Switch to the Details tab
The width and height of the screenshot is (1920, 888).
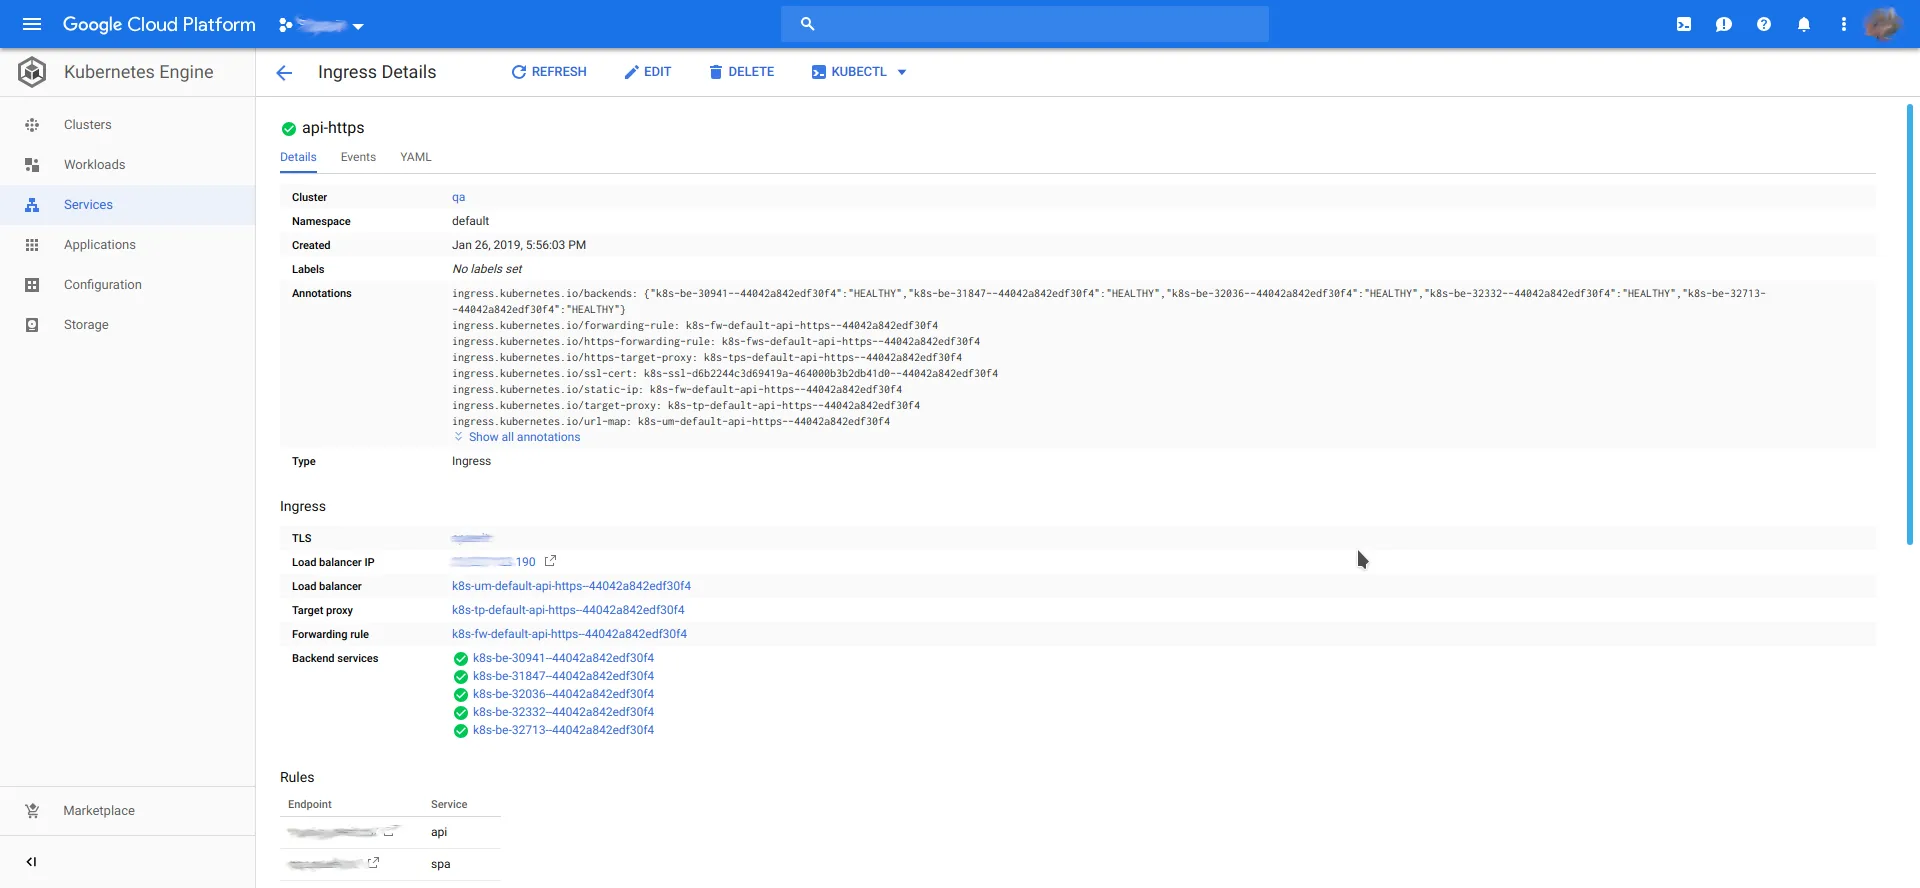[298, 157]
